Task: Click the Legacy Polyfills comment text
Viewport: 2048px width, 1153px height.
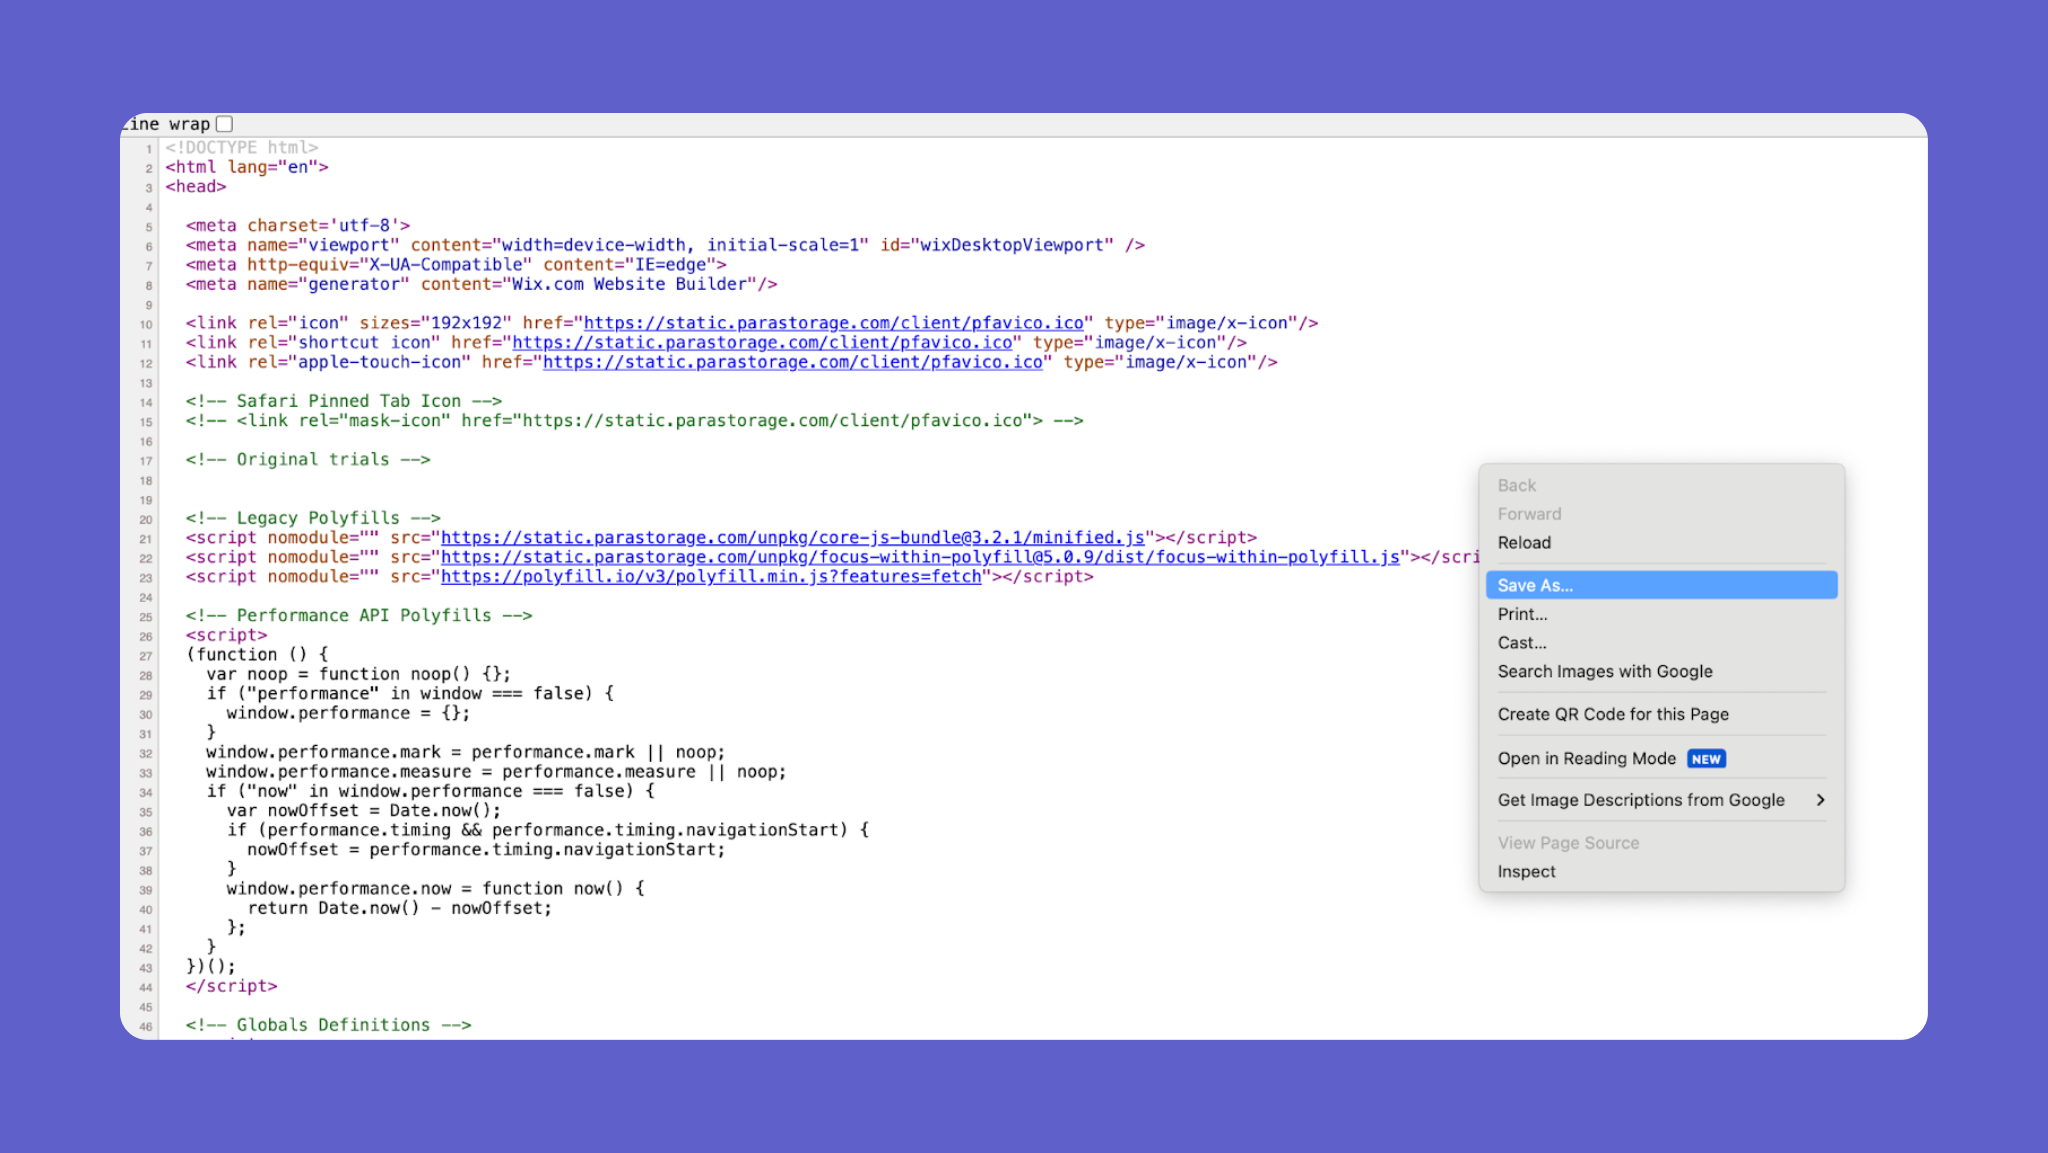Action: click(x=313, y=518)
